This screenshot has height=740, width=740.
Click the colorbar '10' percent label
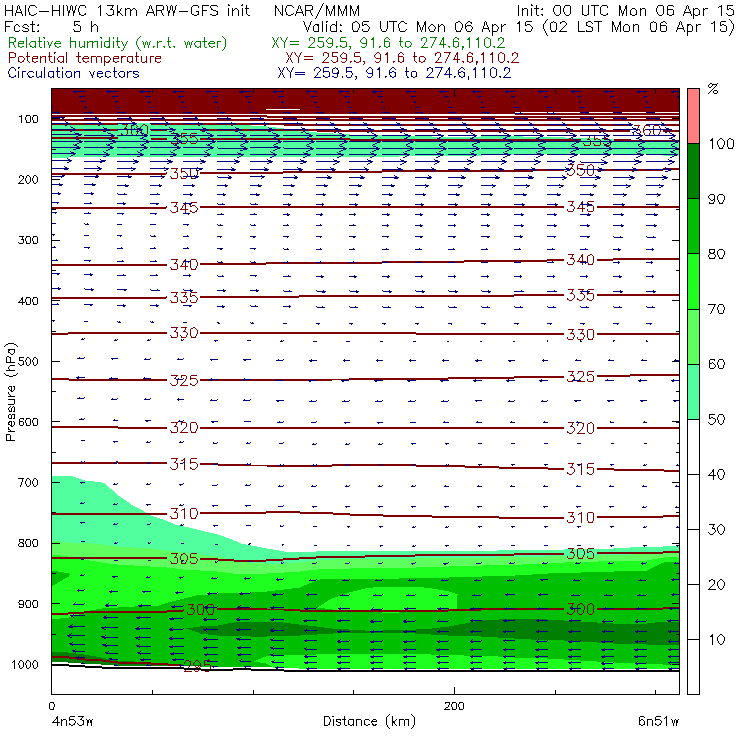coord(716,639)
